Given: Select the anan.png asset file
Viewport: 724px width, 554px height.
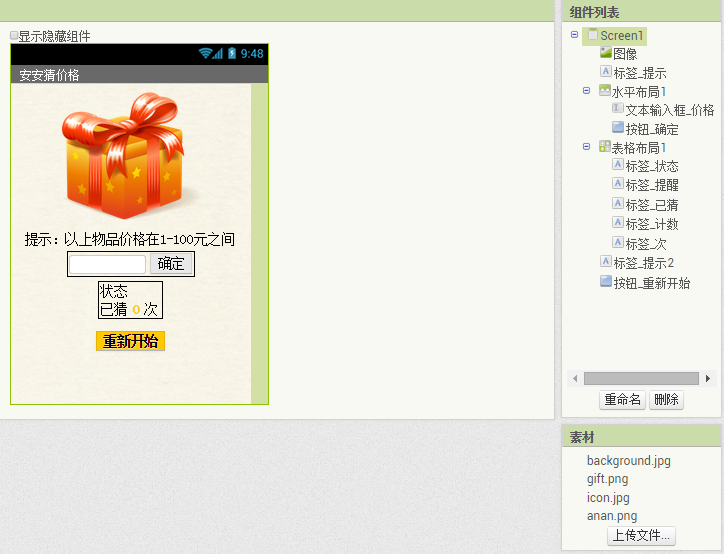Looking at the screenshot, I should click(612, 516).
